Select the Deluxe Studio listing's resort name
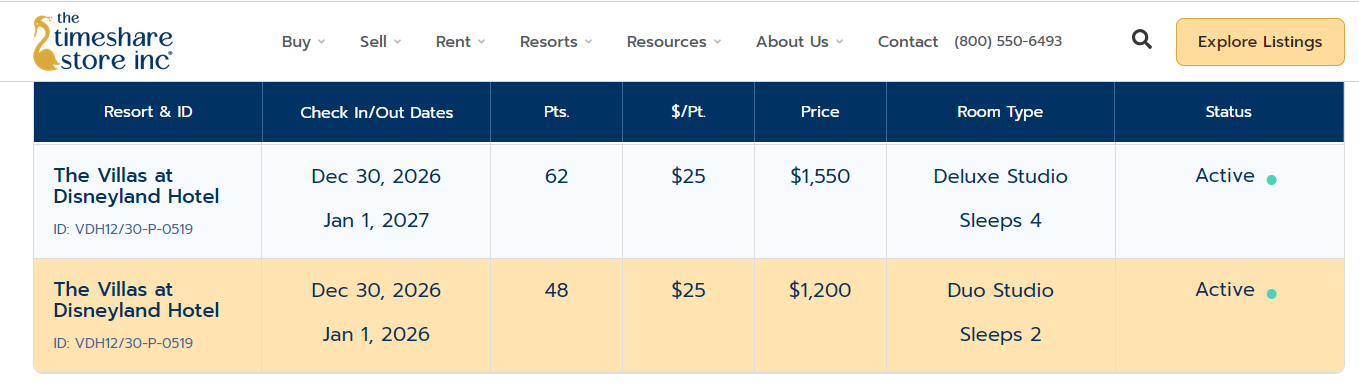 click(136, 186)
